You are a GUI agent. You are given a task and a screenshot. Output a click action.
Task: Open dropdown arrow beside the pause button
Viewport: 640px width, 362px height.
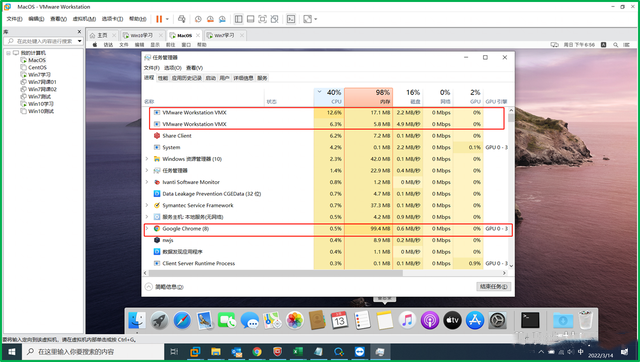(167, 19)
